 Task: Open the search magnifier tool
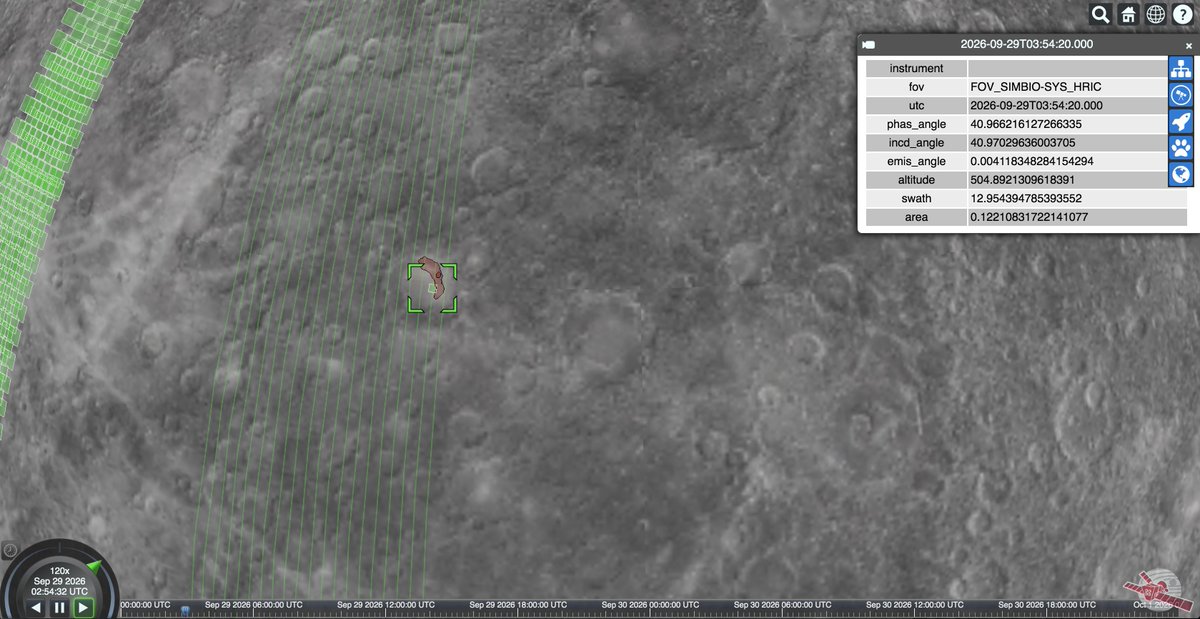[1100, 14]
